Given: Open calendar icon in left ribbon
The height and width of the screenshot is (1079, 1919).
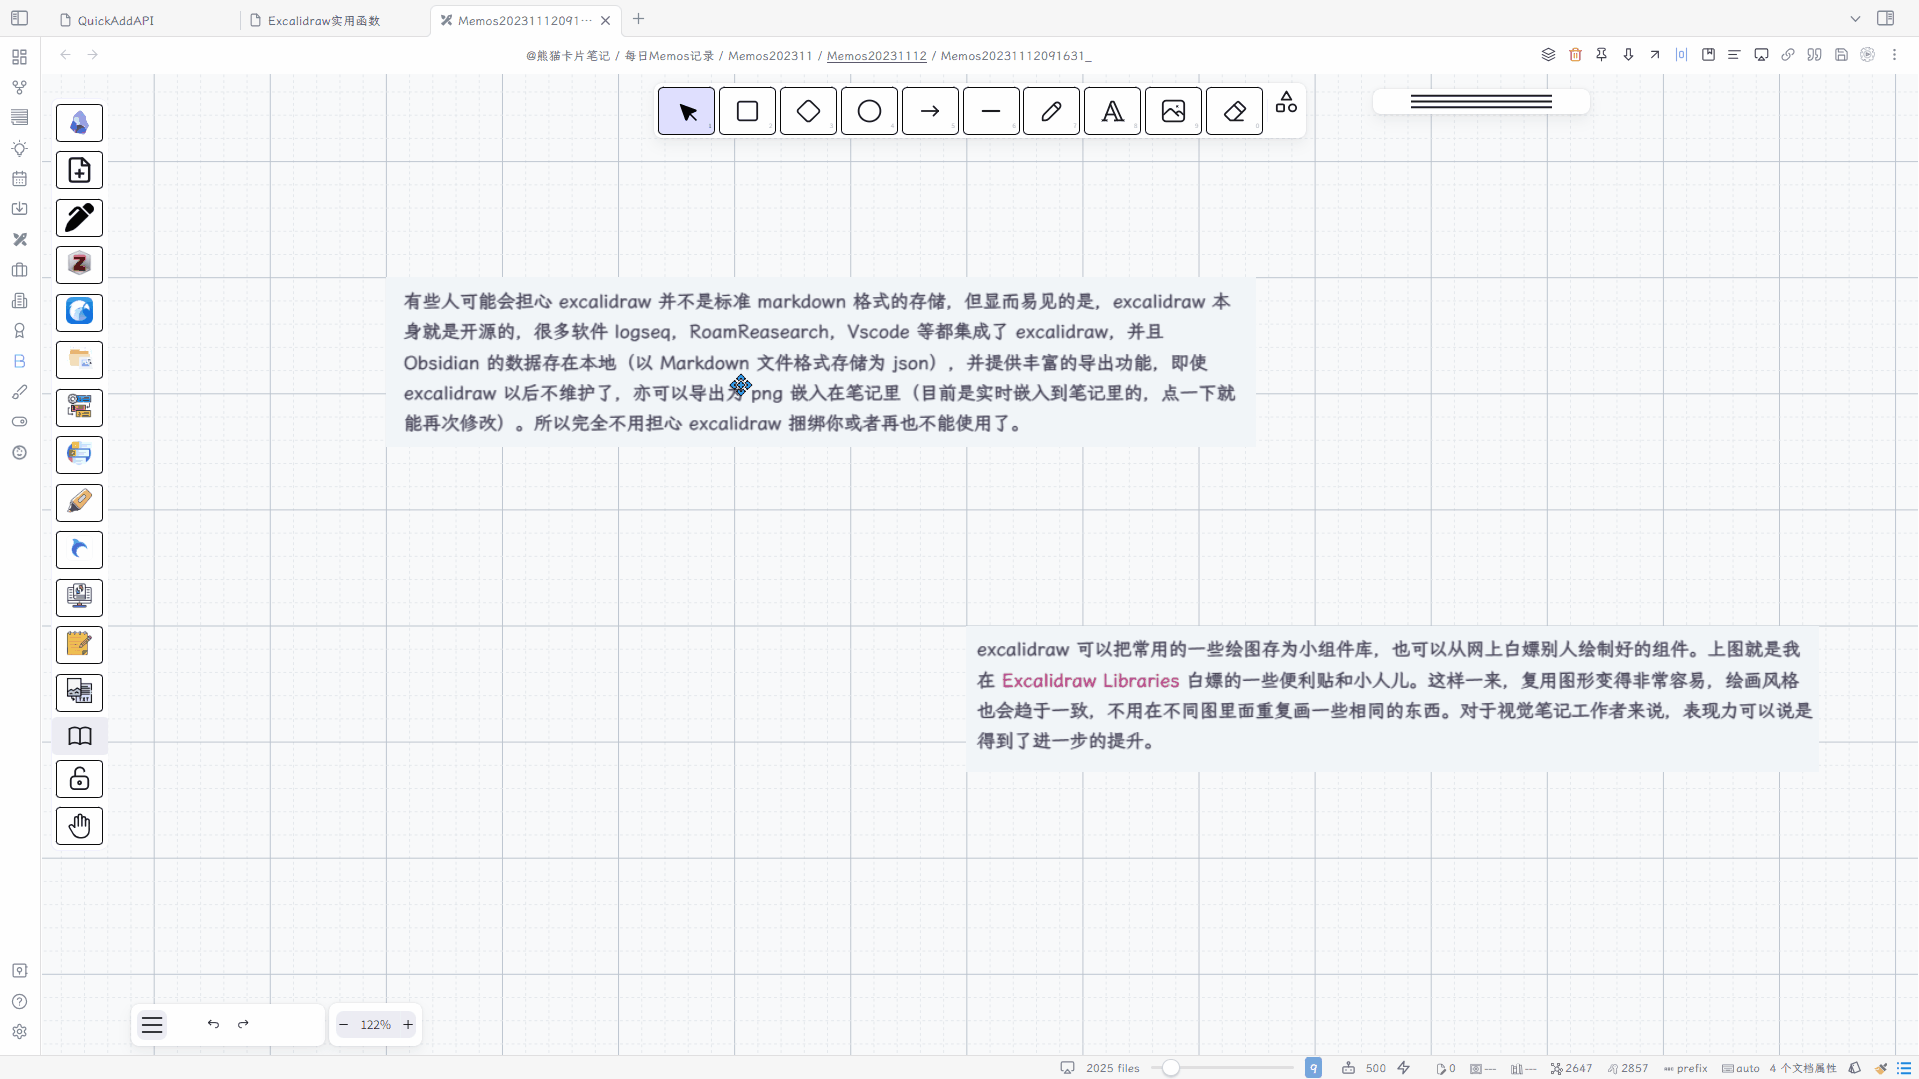Looking at the screenshot, I should (20, 179).
